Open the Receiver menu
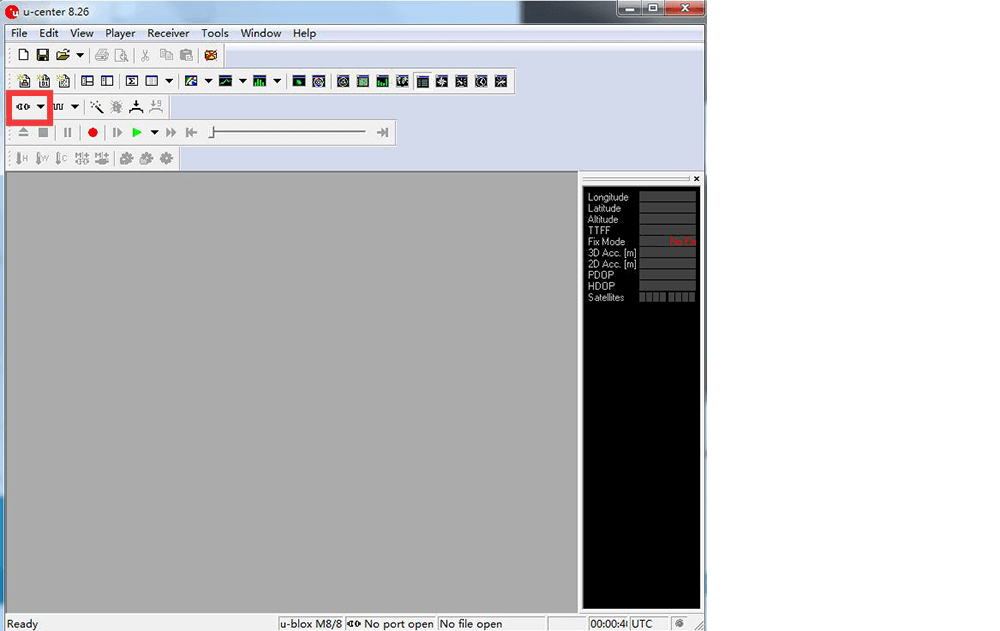 coord(168,33)
